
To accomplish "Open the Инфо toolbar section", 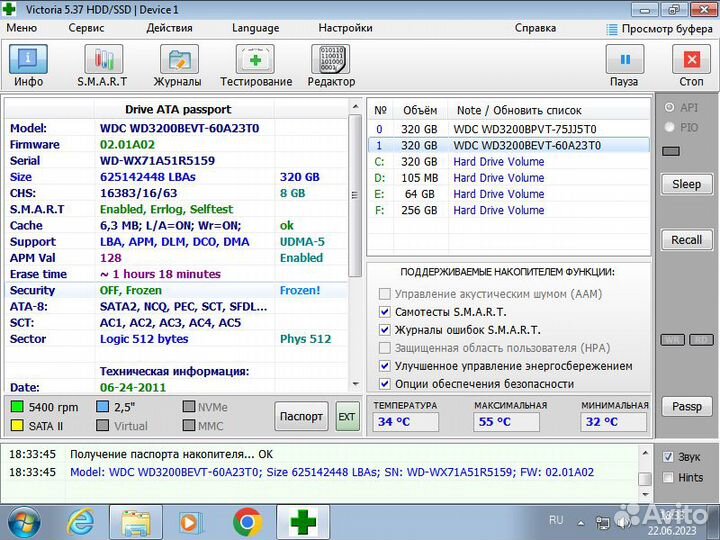I will click(x=28, y=65).
